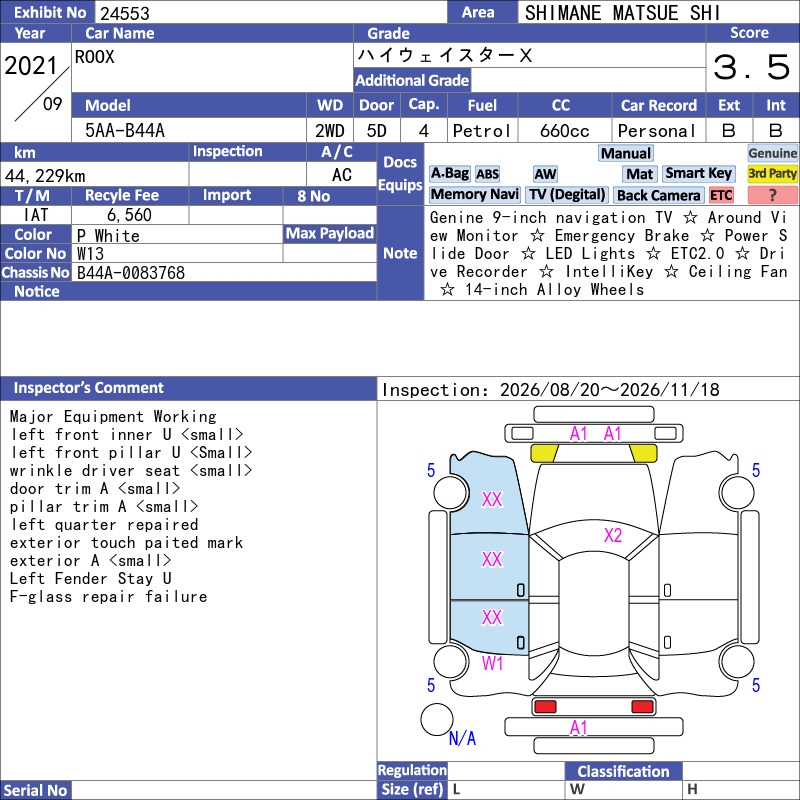
Task: Select the Back Camera tag
Action: click(658, 195)
